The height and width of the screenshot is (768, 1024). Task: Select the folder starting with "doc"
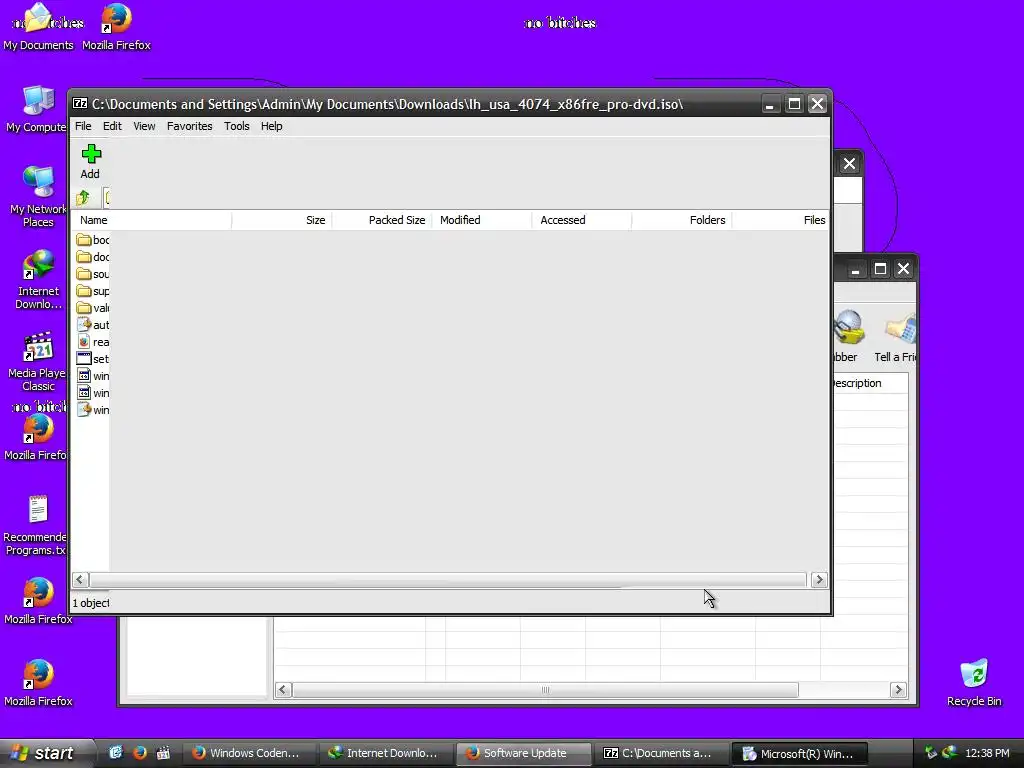pyautogui.click(x=93, y=257)
